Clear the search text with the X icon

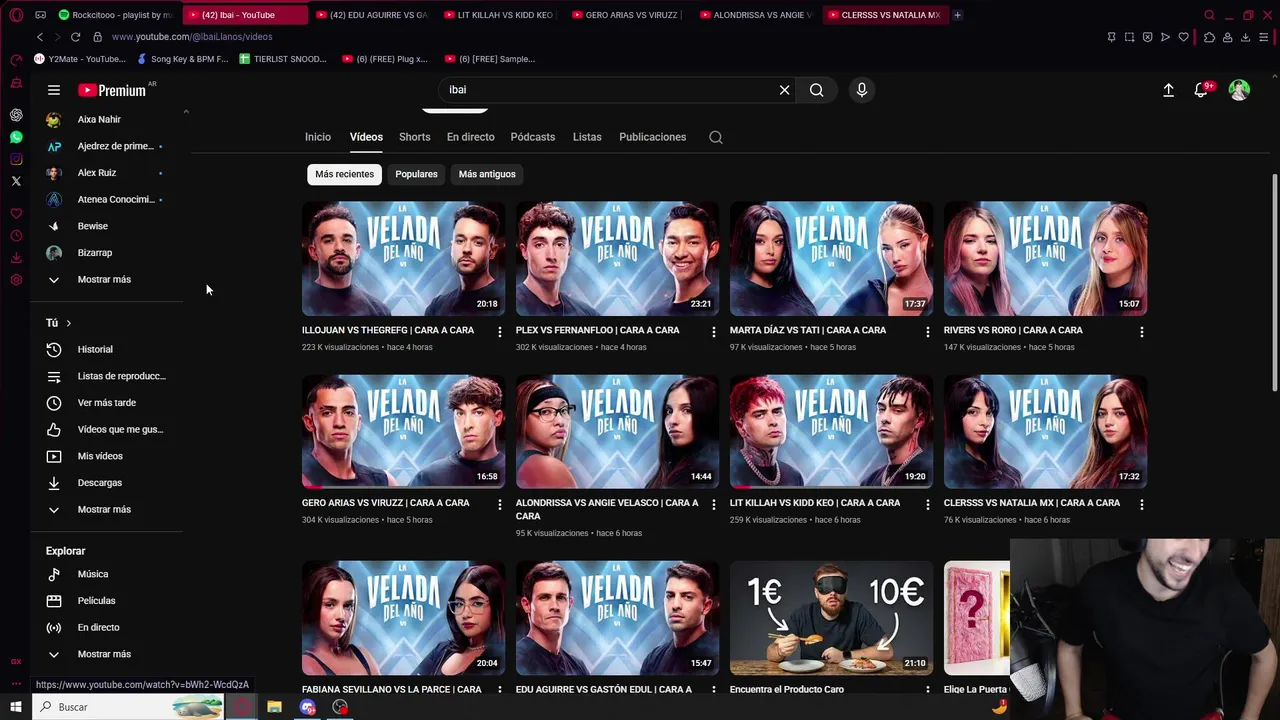(785, 90)
